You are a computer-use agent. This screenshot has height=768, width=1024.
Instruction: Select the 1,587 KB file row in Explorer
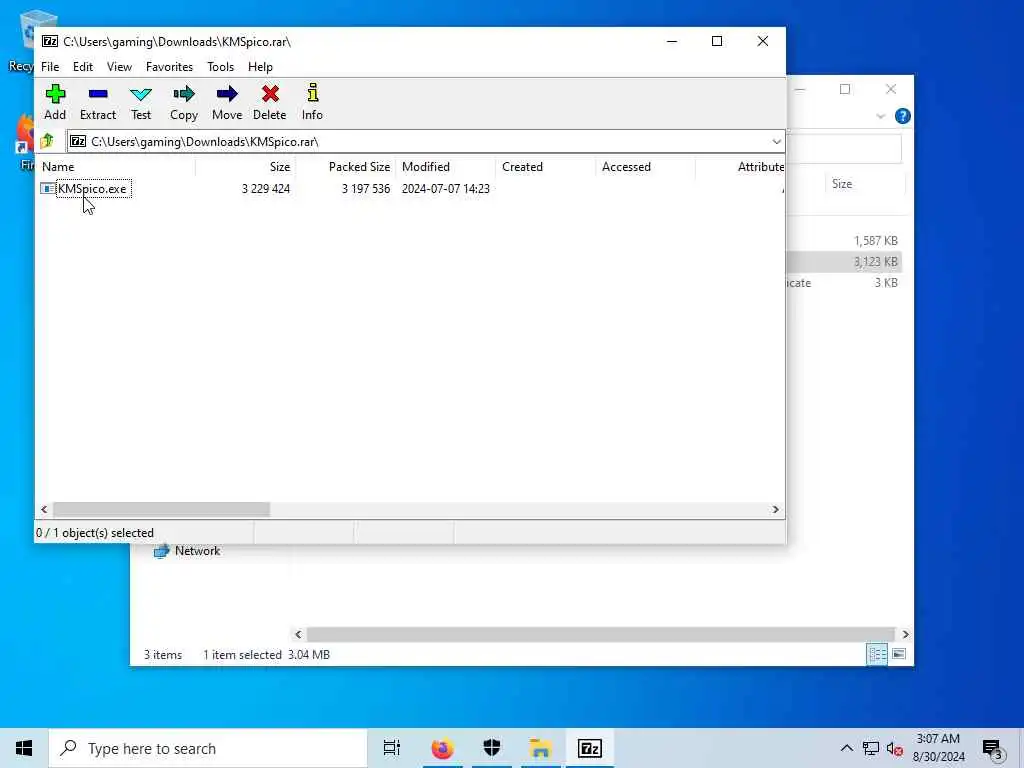[x=844, y=241]
